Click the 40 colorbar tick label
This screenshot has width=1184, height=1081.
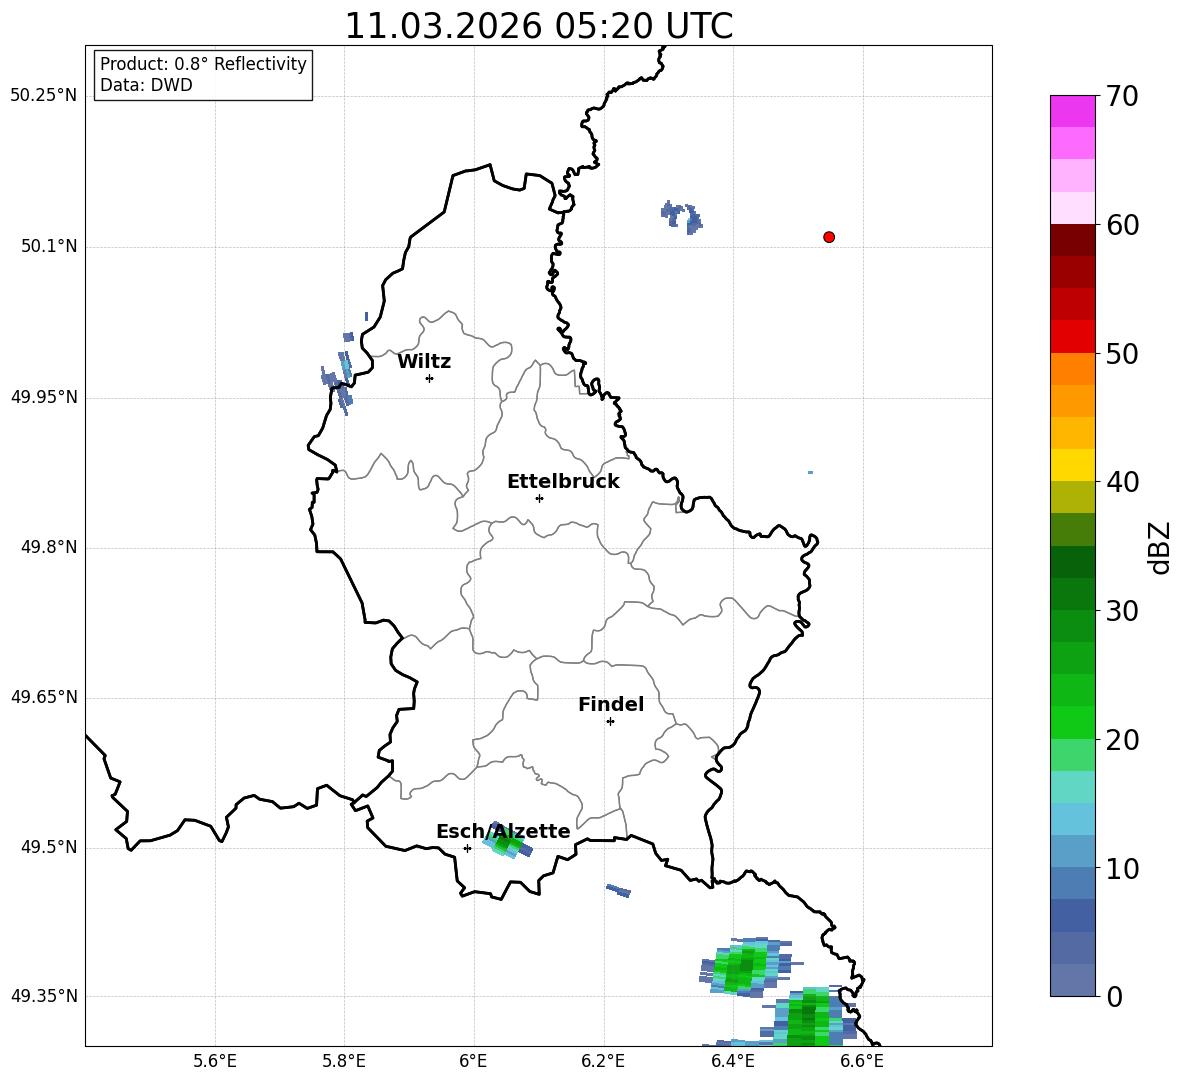click(1122, 482)
